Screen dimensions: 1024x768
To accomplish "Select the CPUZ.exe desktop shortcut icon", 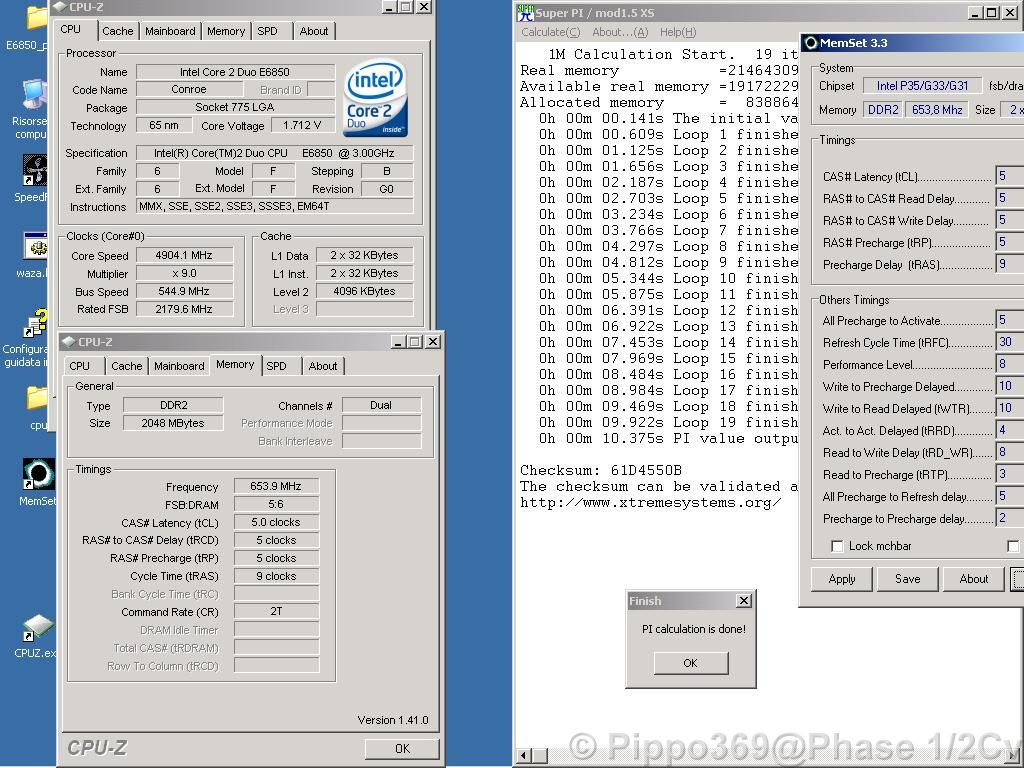I will point(36,628).
